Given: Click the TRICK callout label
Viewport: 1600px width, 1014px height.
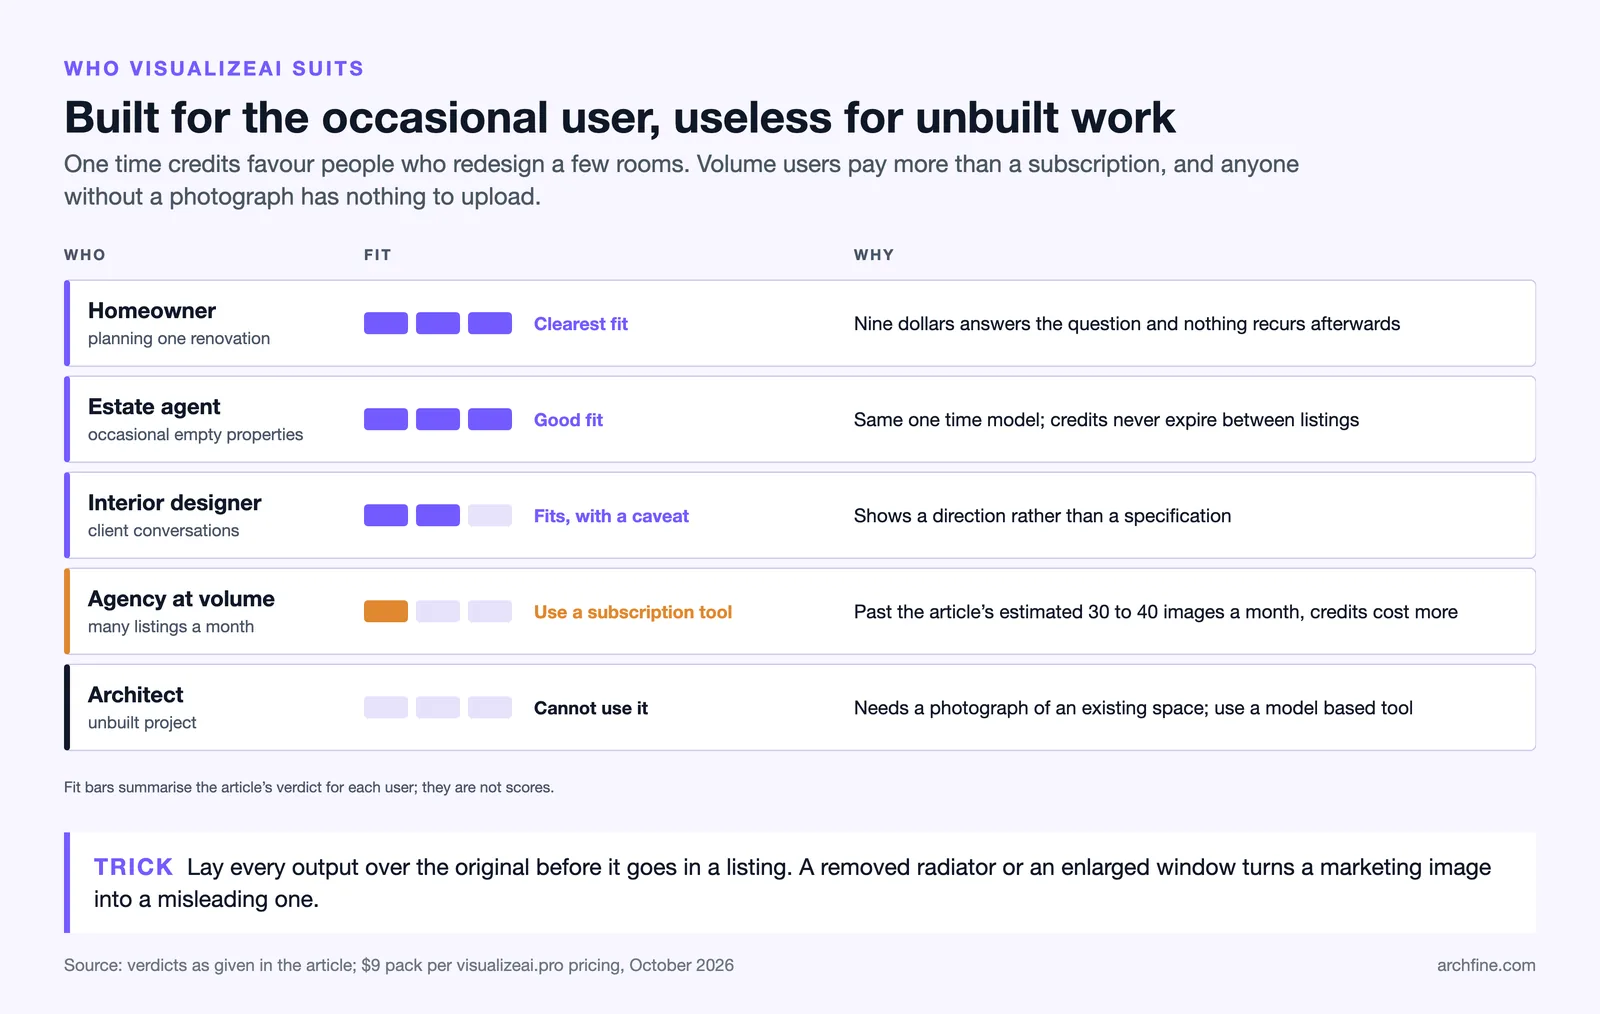Looking at the screenshot, I should point(134,867).
